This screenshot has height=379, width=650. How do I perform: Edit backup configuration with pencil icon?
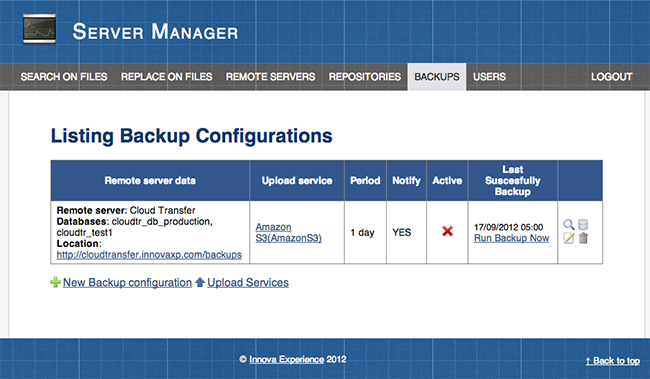[x=569, y=238]
